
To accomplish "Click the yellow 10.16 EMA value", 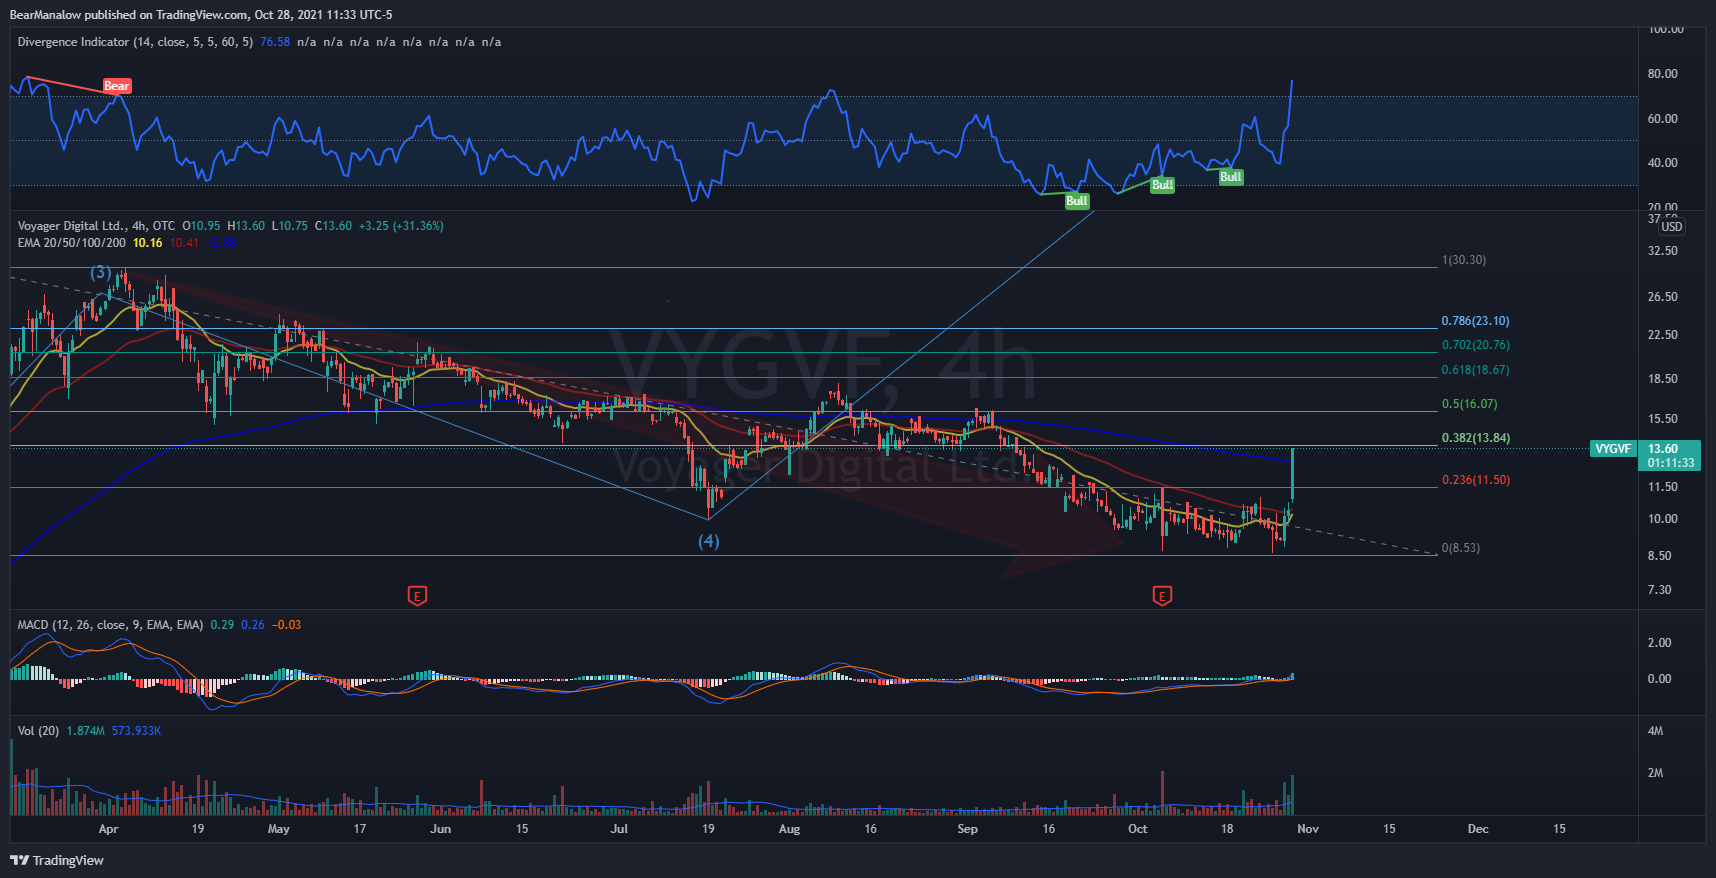I will click(x=148, y=243).
